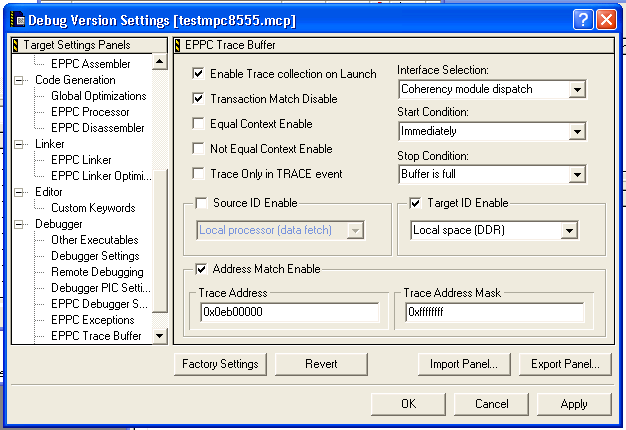This screenshot has width=626, height=430.
Task: Click the Apply button
Action: click(574, 404)
